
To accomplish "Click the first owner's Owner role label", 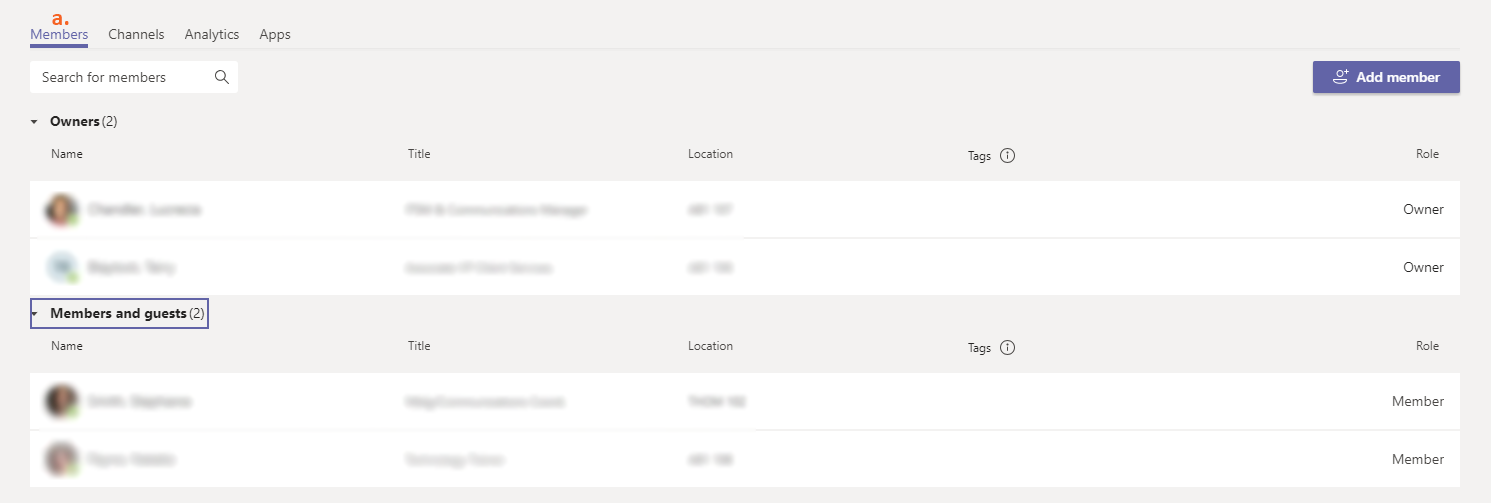I will 1423,210.
